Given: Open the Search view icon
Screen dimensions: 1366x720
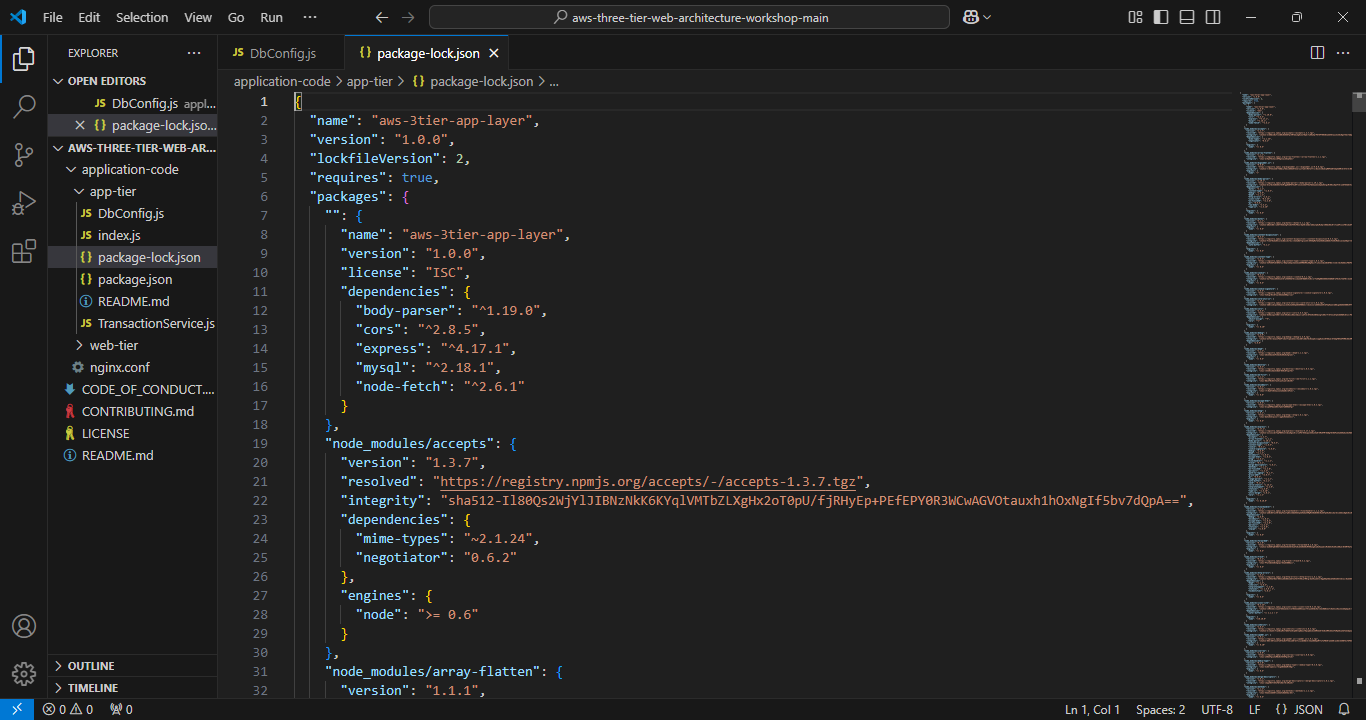Looking at the screenshot, I should (24, 106).
